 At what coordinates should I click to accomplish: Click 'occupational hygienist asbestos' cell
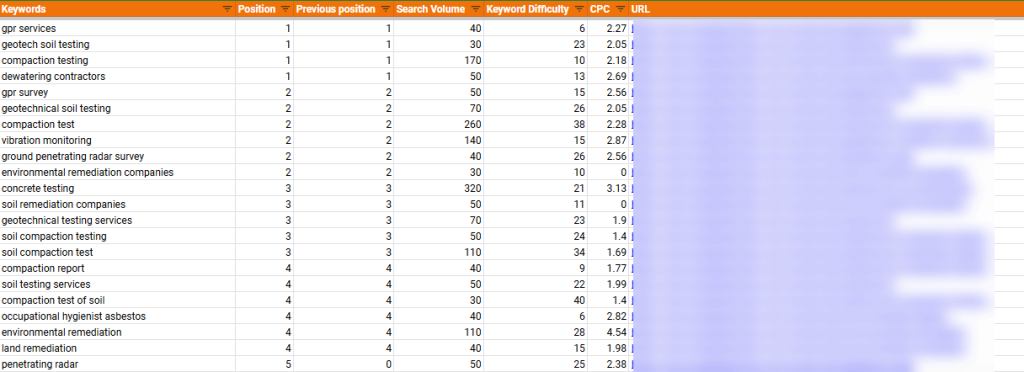point(118,317)
